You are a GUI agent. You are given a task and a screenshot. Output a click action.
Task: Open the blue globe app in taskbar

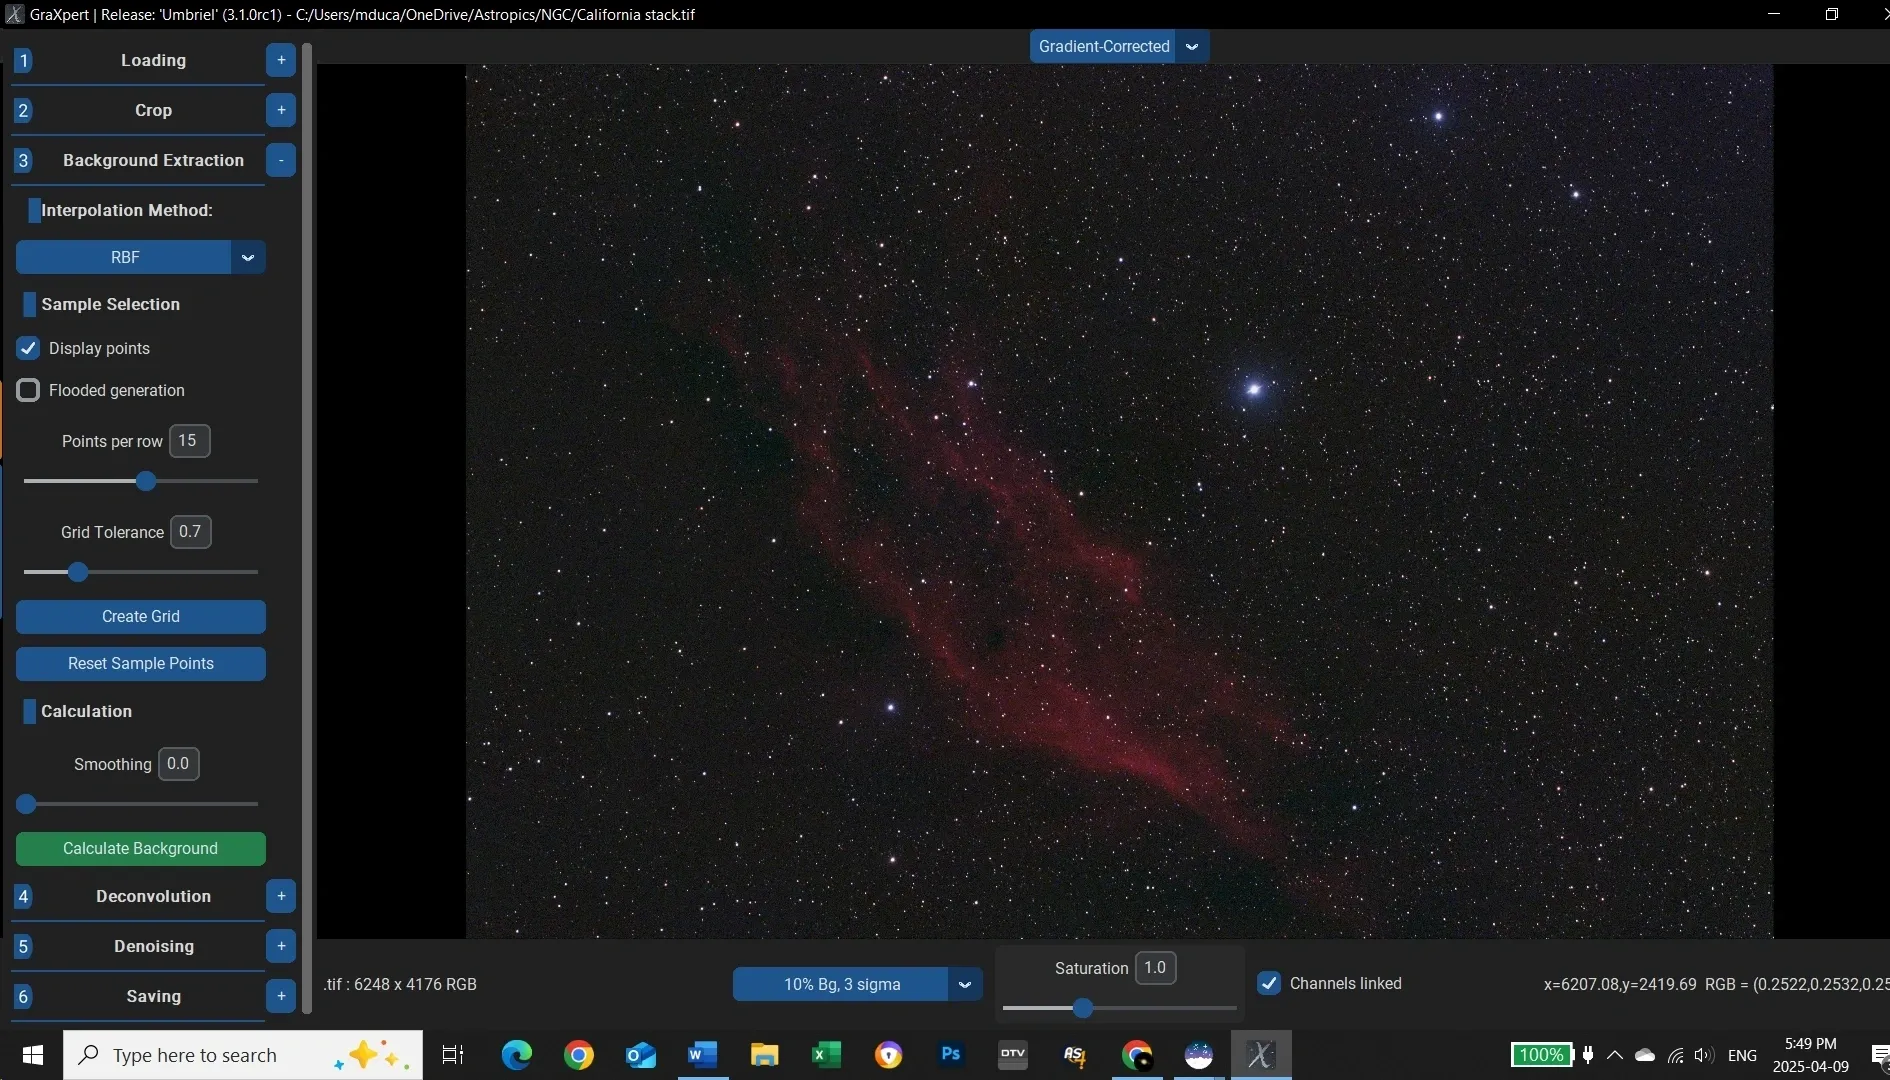pyautogui.click(x=1198, y=1055)
